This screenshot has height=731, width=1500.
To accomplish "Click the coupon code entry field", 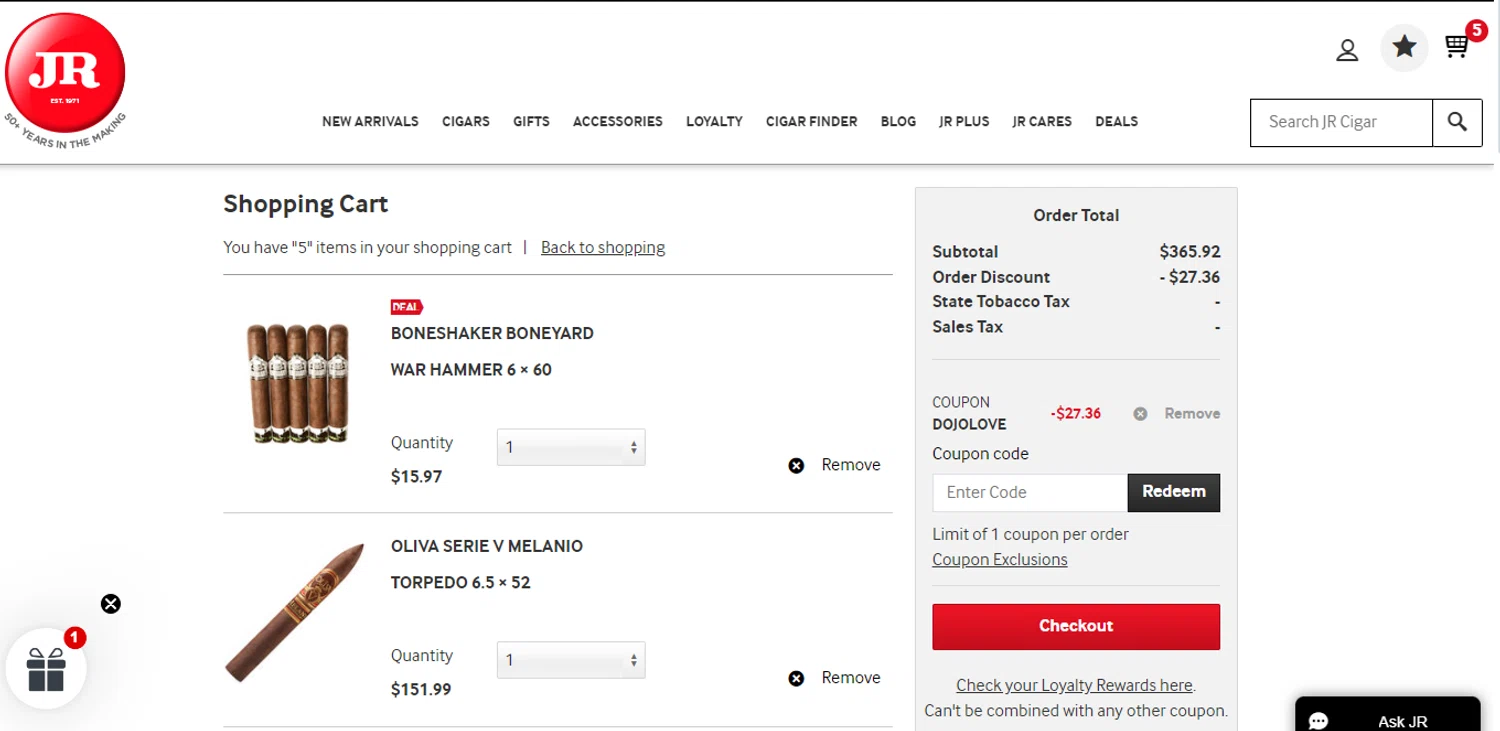I will (1029, 492).
